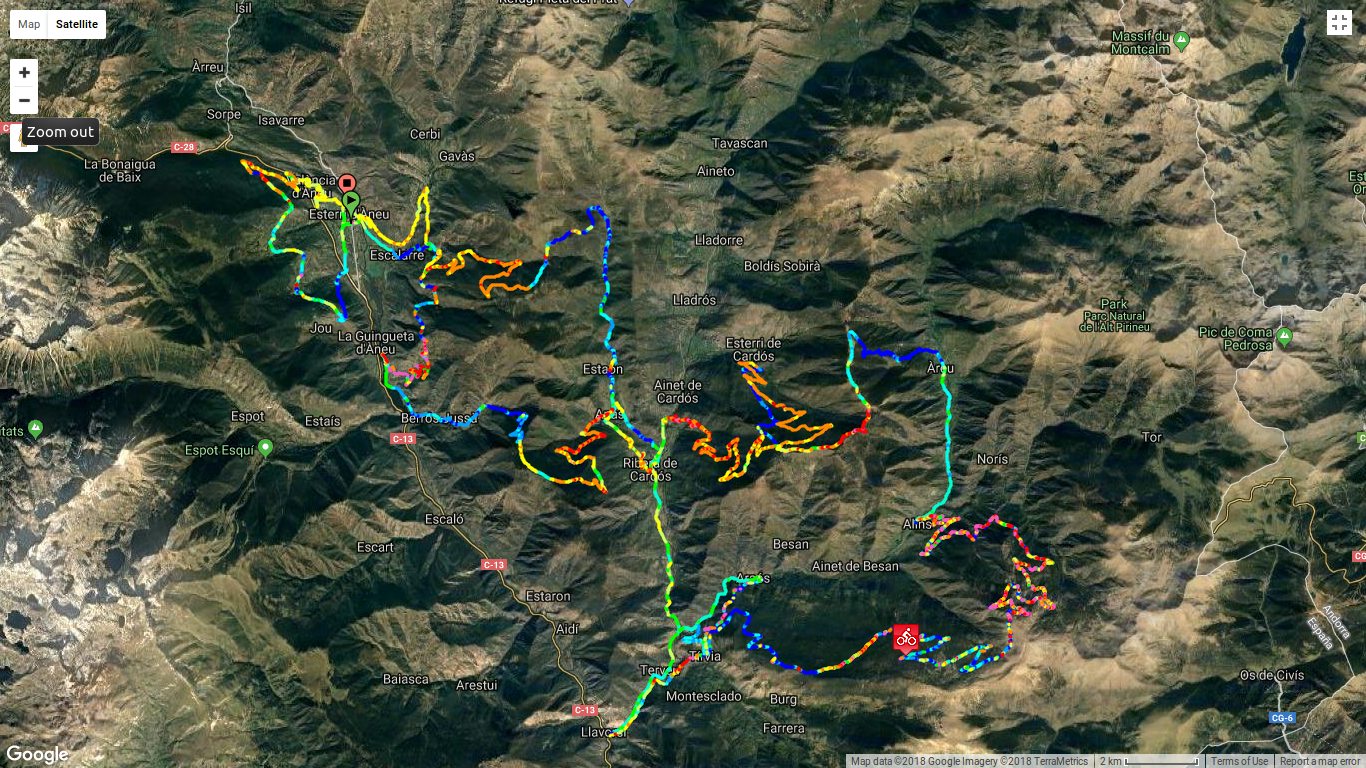This screenshot has width=1366, height=768.
Task: Click the Google logo
Action: 37,755
